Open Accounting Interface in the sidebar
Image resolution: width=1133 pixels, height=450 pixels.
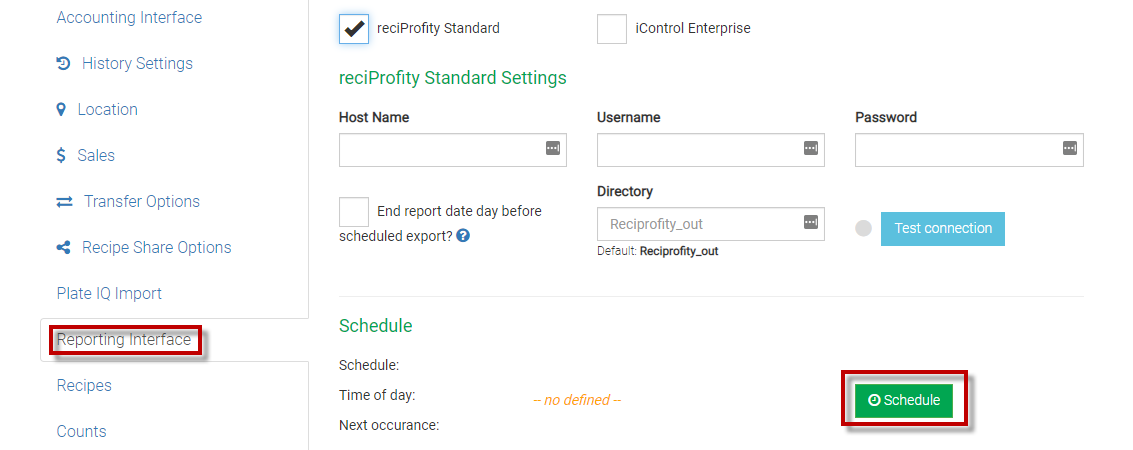[x=129, y=17]
